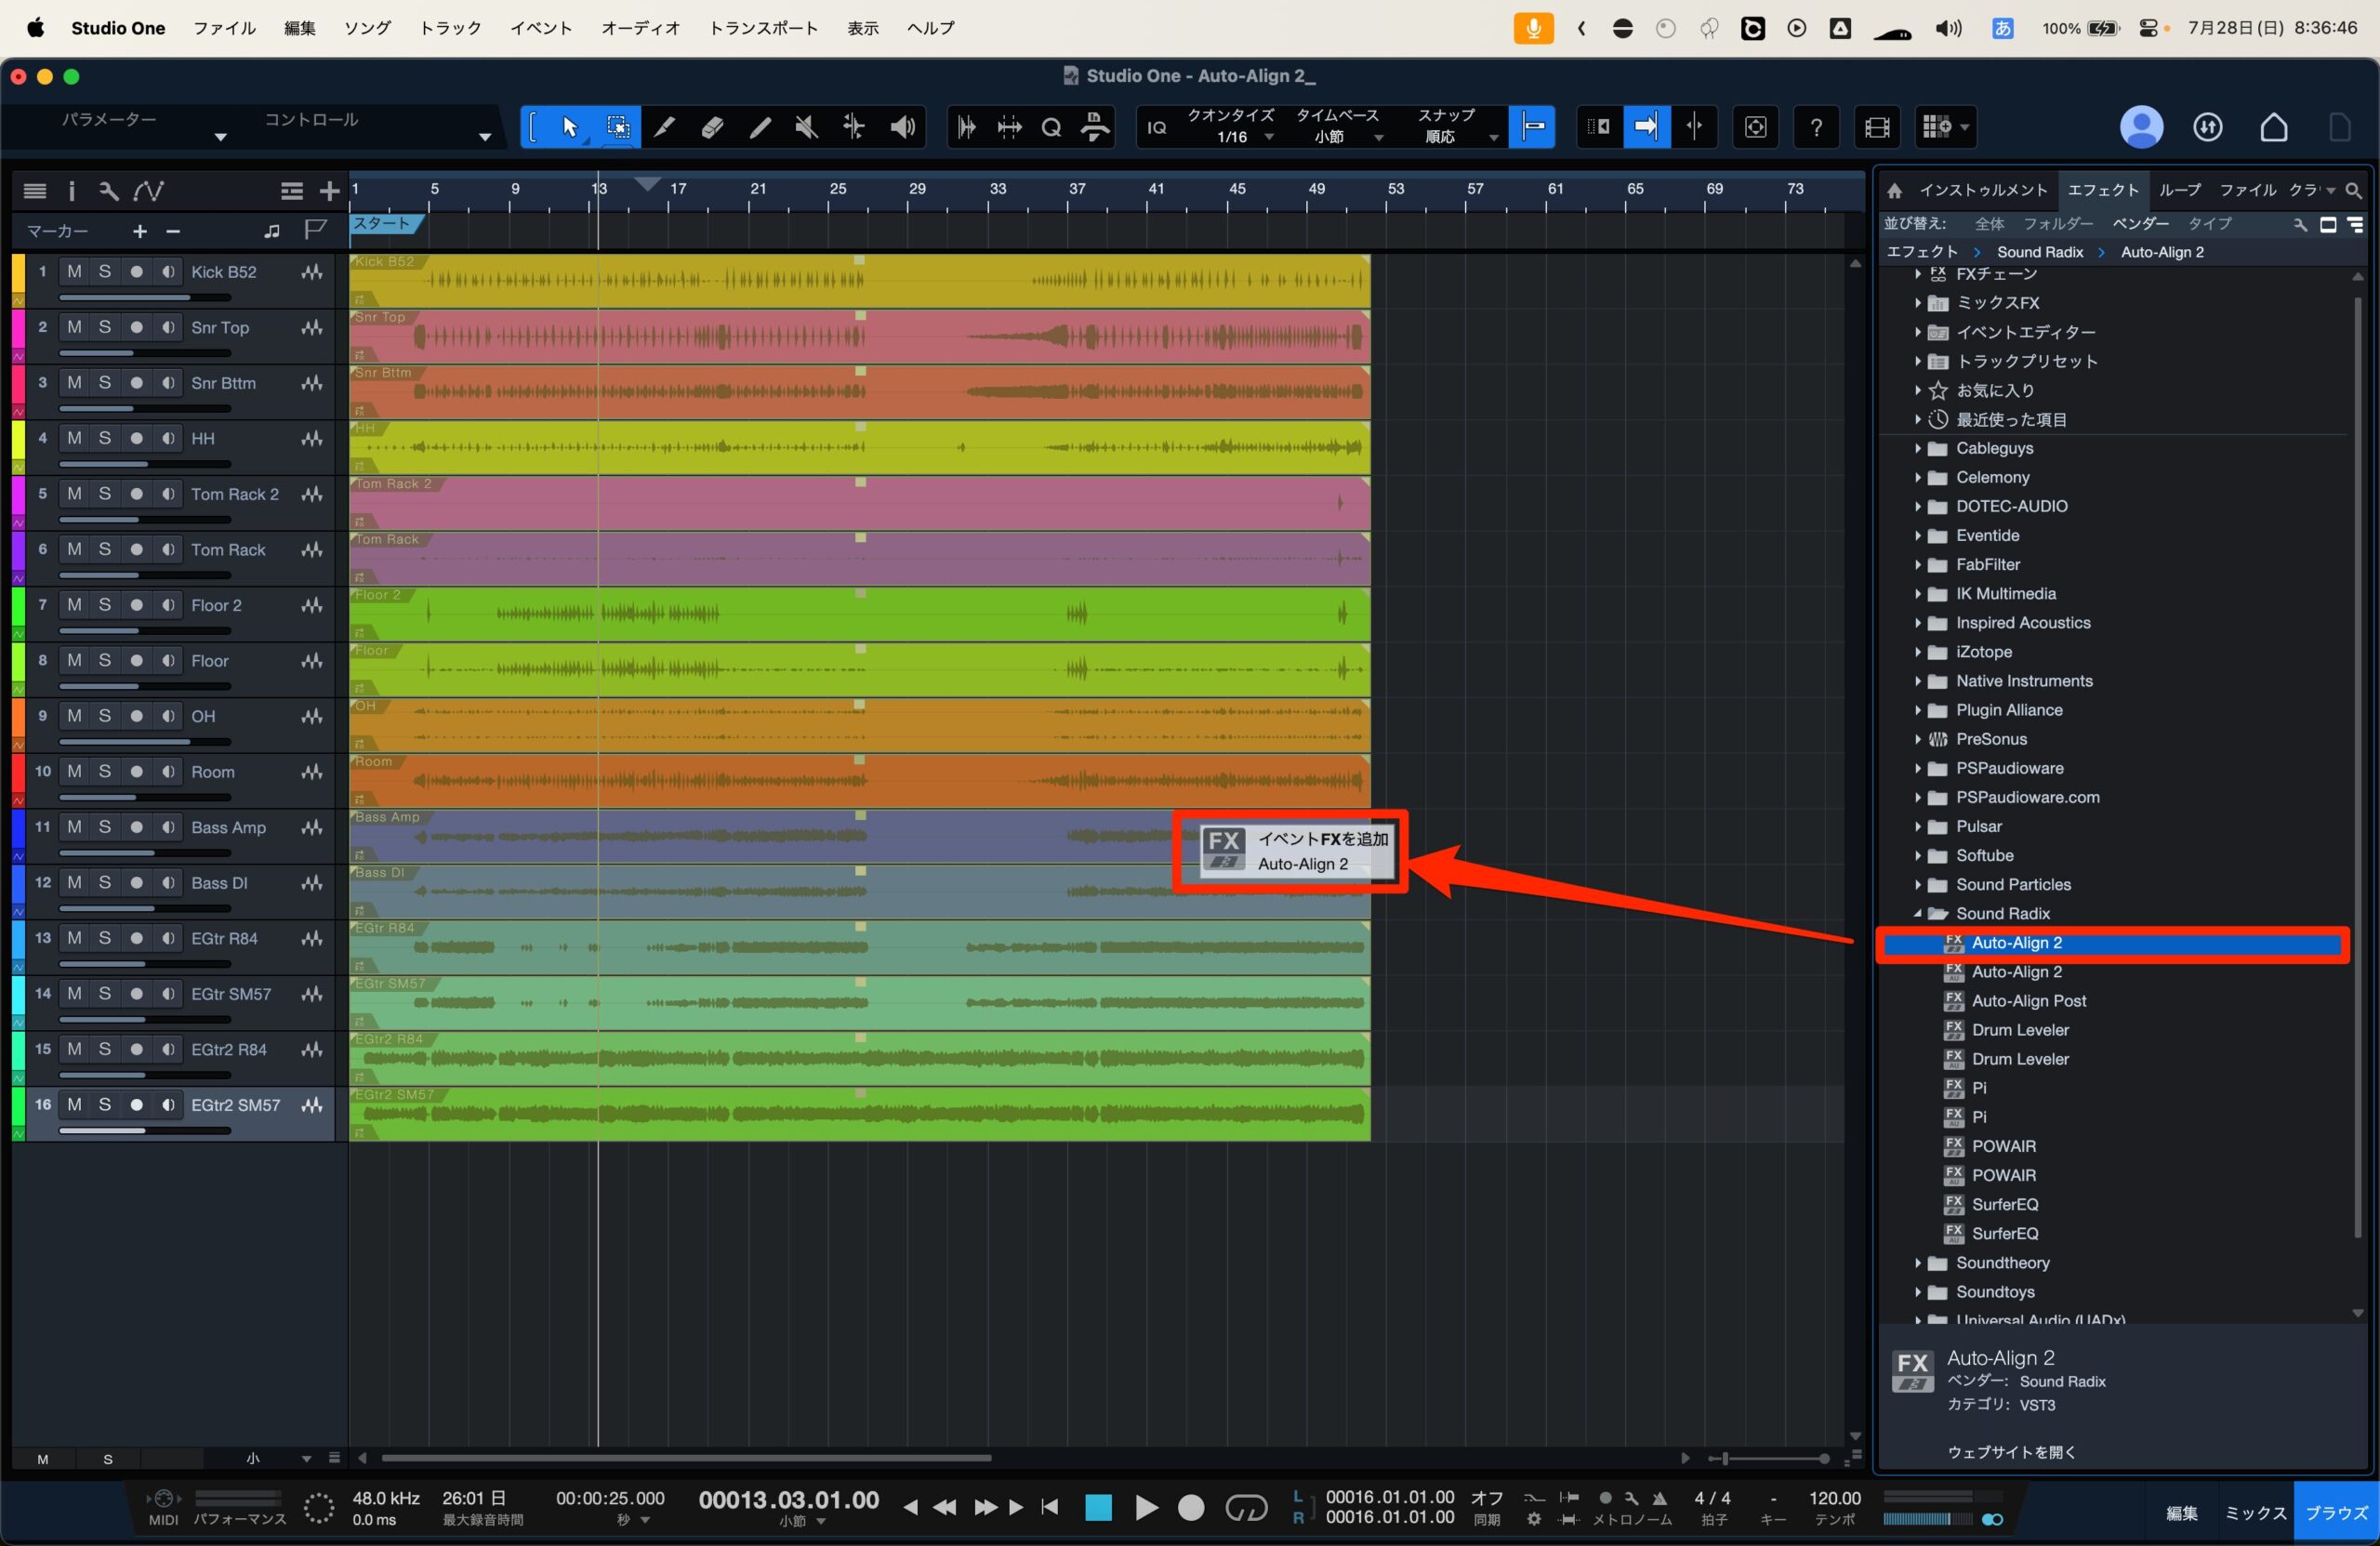Adjust EGtr2 SM57 track volume slider
The image size is (2380, 1546).
(x=145, y=1131)
